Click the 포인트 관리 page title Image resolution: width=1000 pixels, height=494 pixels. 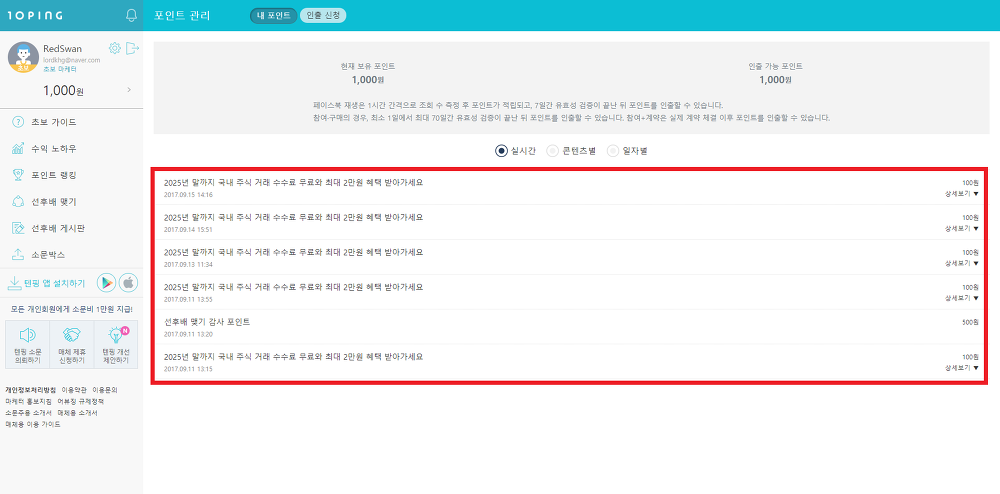(182, 15)
